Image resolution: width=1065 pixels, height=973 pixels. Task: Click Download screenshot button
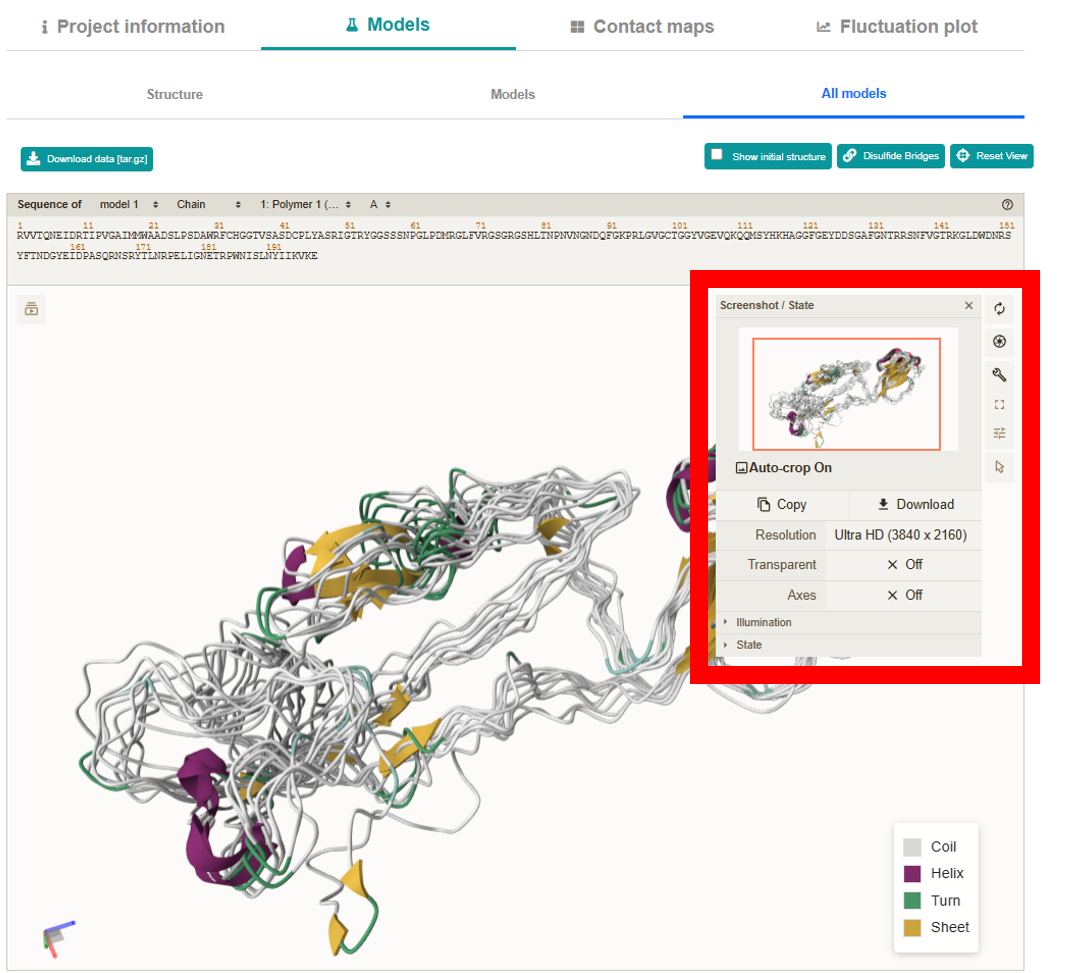[x=915, y=504]
